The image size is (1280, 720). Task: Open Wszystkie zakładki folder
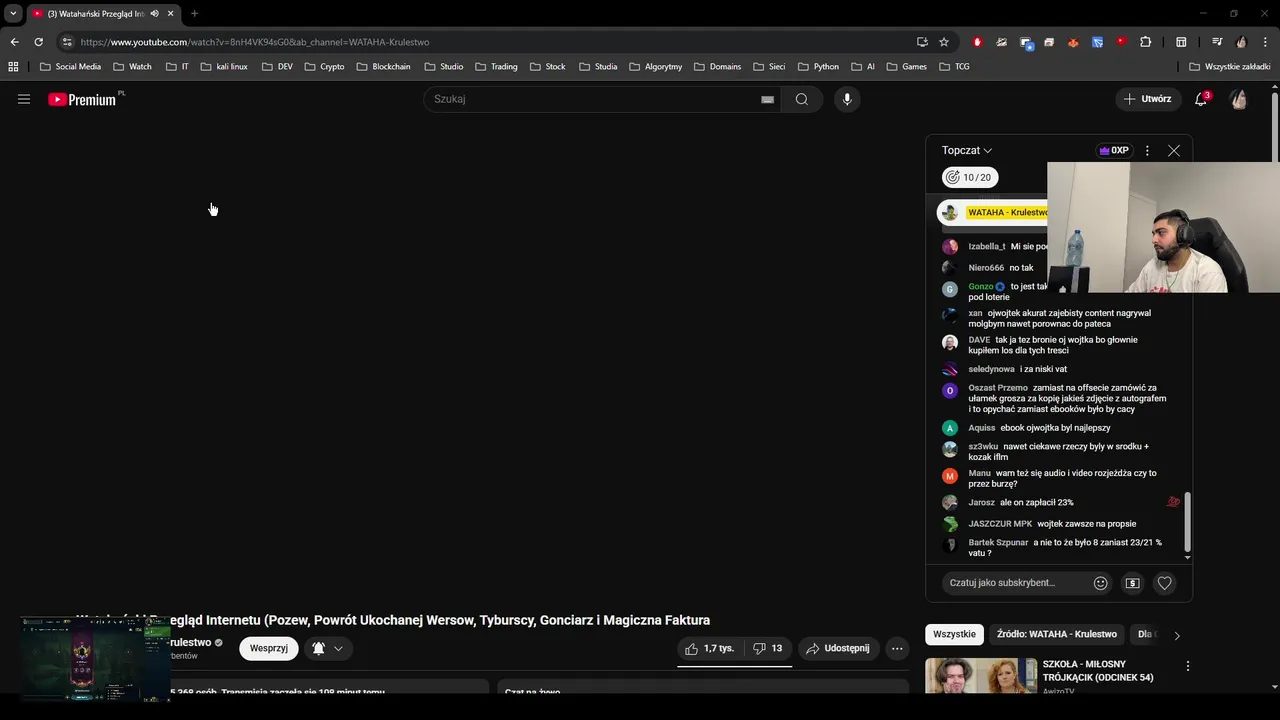click(1230, 67)
